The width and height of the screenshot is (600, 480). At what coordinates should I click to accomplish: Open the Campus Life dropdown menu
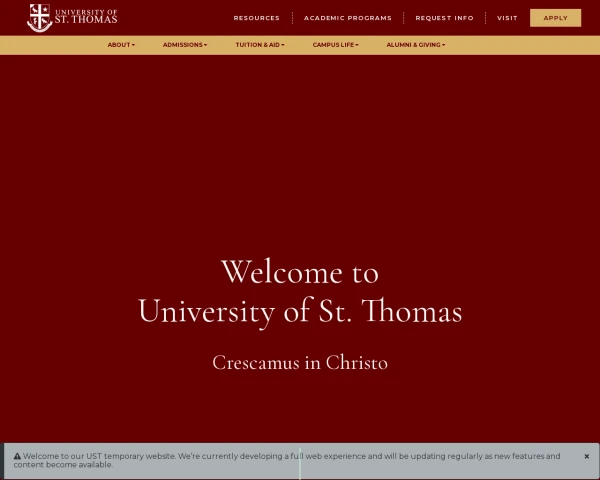coord(335,45)
